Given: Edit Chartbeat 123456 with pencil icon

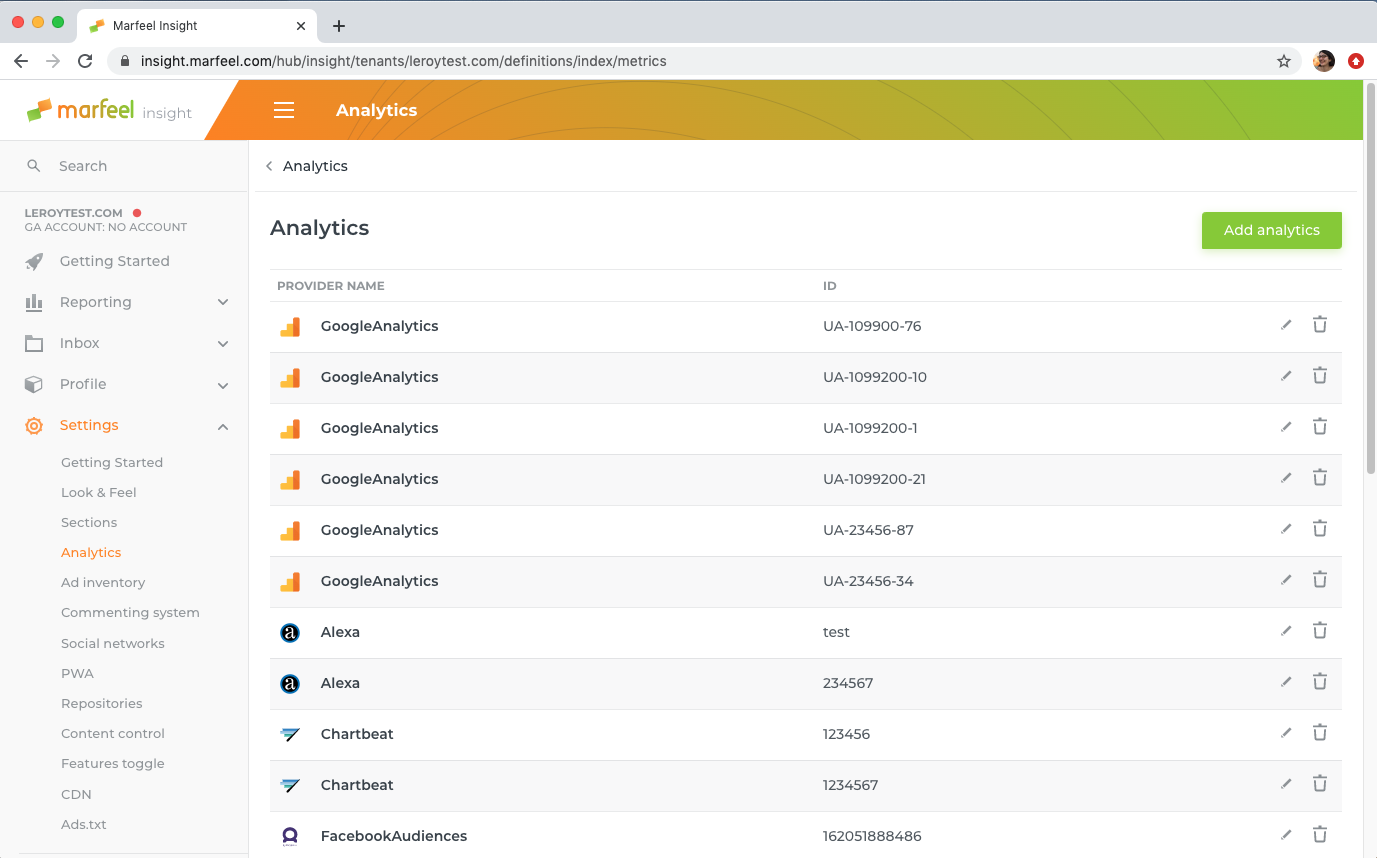Looking at the screenshot, I should coord(1286,733).
